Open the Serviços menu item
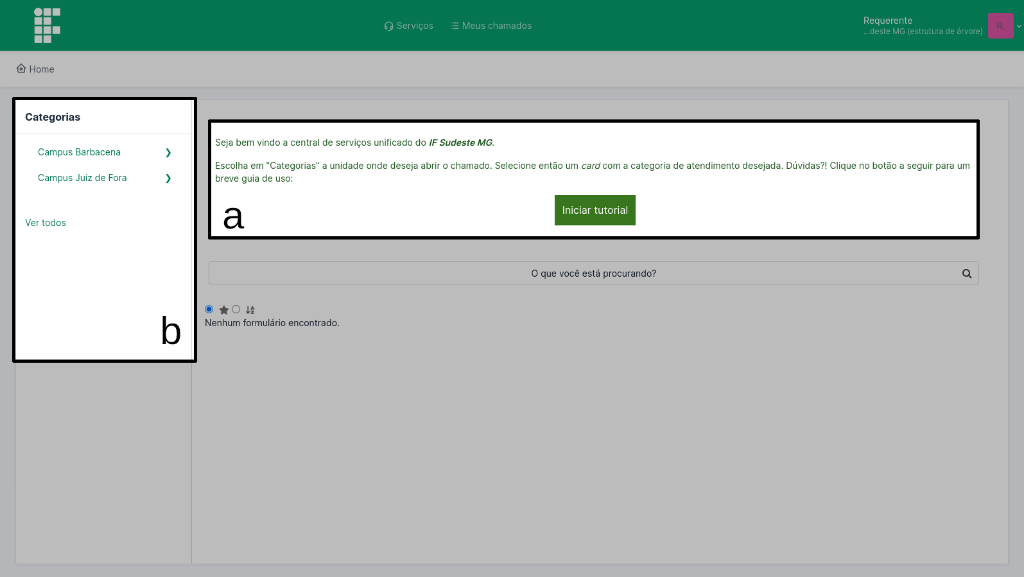Screen dimensions: 1024x577 tap(408, 26)
